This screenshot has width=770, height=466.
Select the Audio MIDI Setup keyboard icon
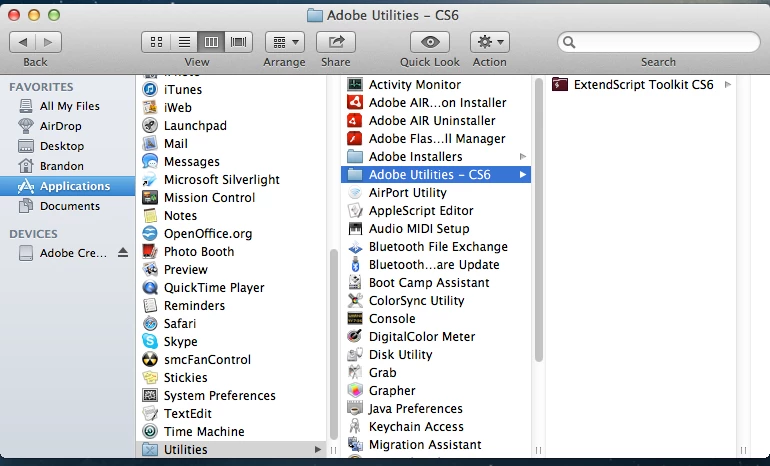pyautogui.click(x=355, y=228)
